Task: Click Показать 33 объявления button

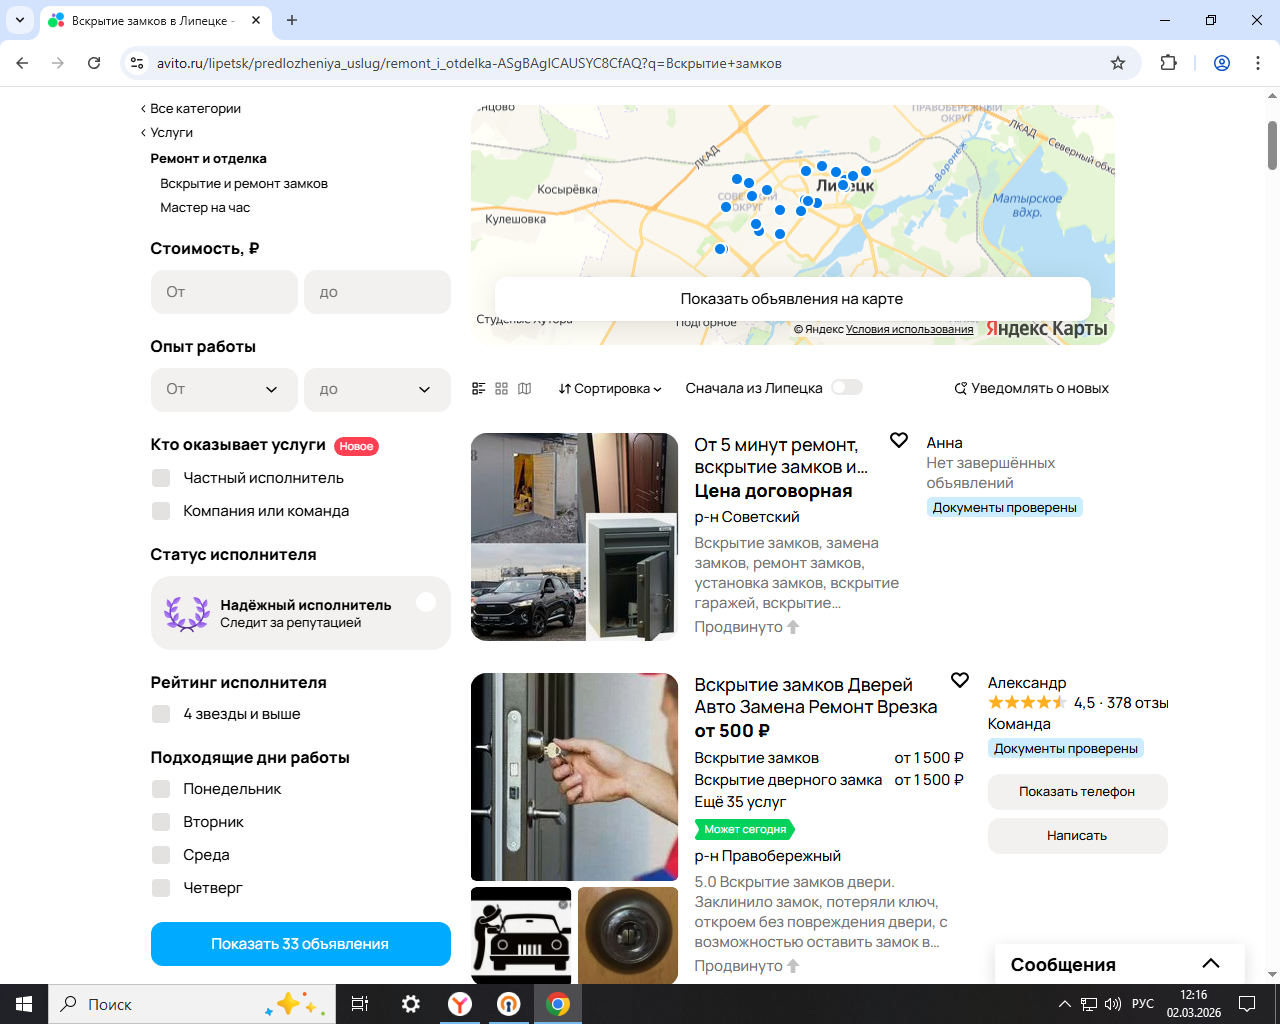Action: pos(300,944)
